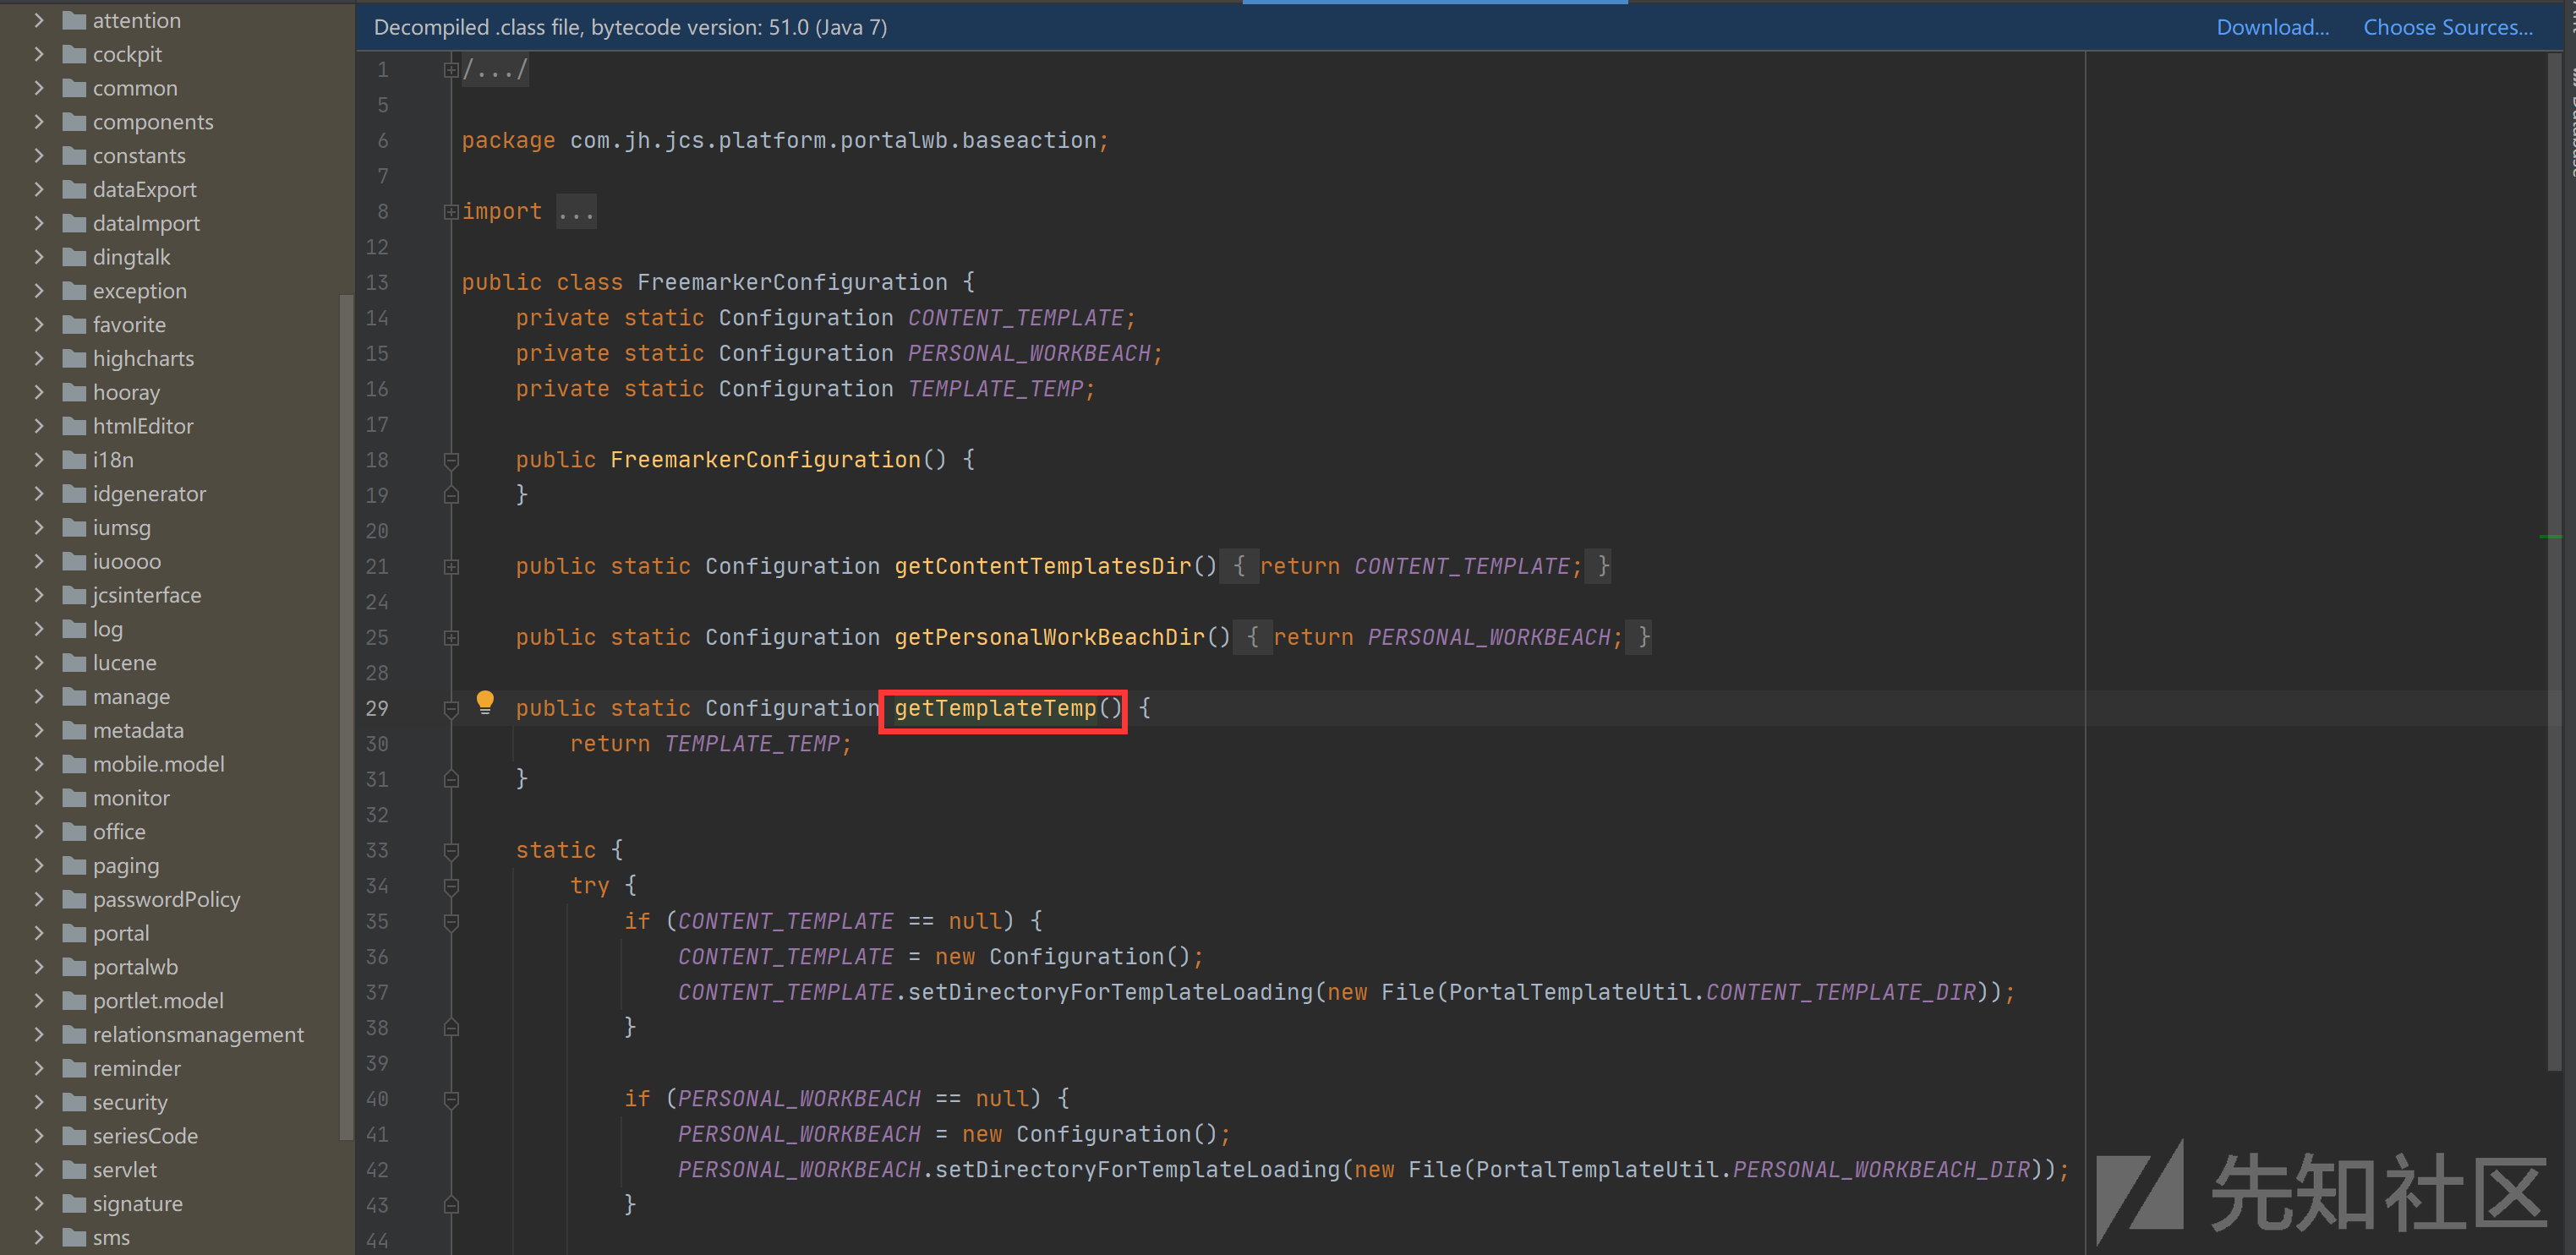Expand the folded import block

tap(451, 212)
